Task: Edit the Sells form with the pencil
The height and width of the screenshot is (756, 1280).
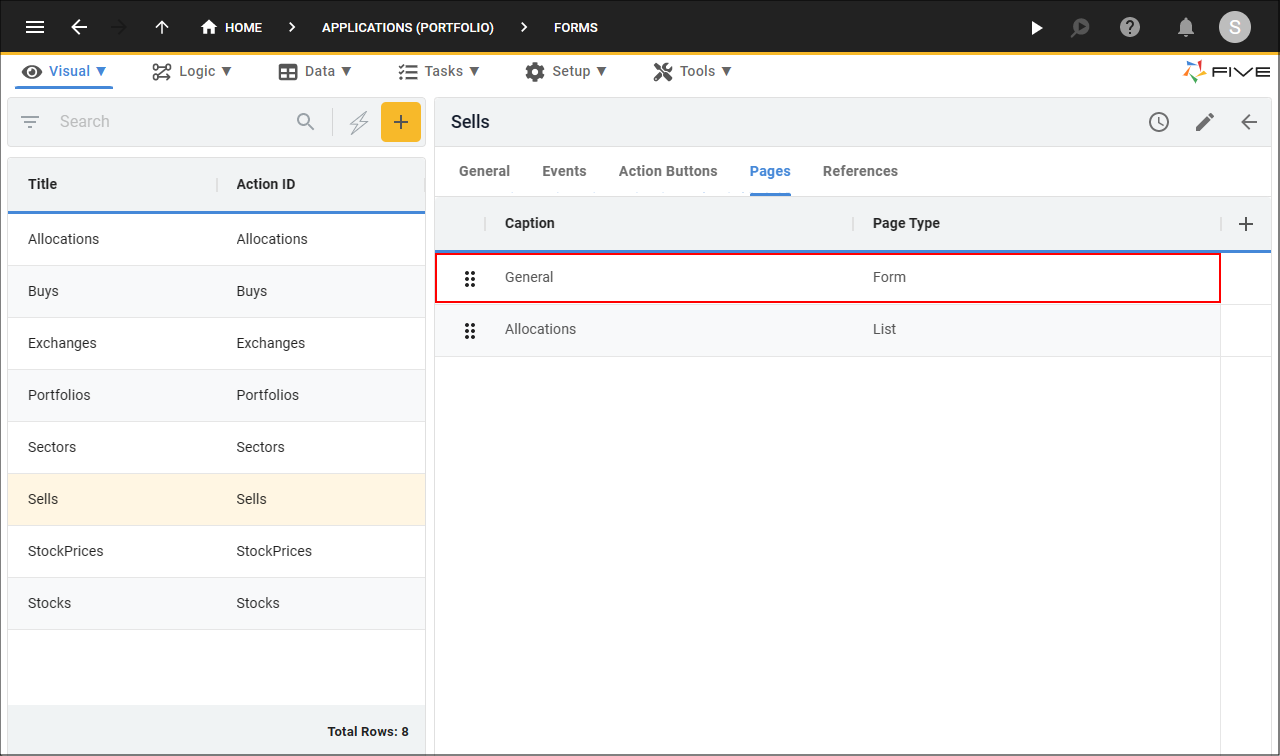Action: tap(1205, 122)
